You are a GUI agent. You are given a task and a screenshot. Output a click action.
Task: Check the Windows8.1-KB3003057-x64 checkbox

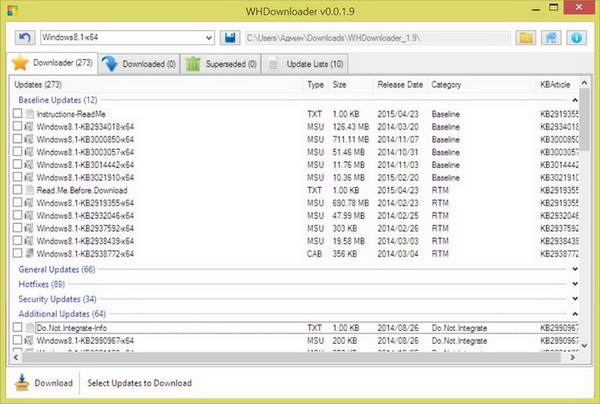pos(17,151)
